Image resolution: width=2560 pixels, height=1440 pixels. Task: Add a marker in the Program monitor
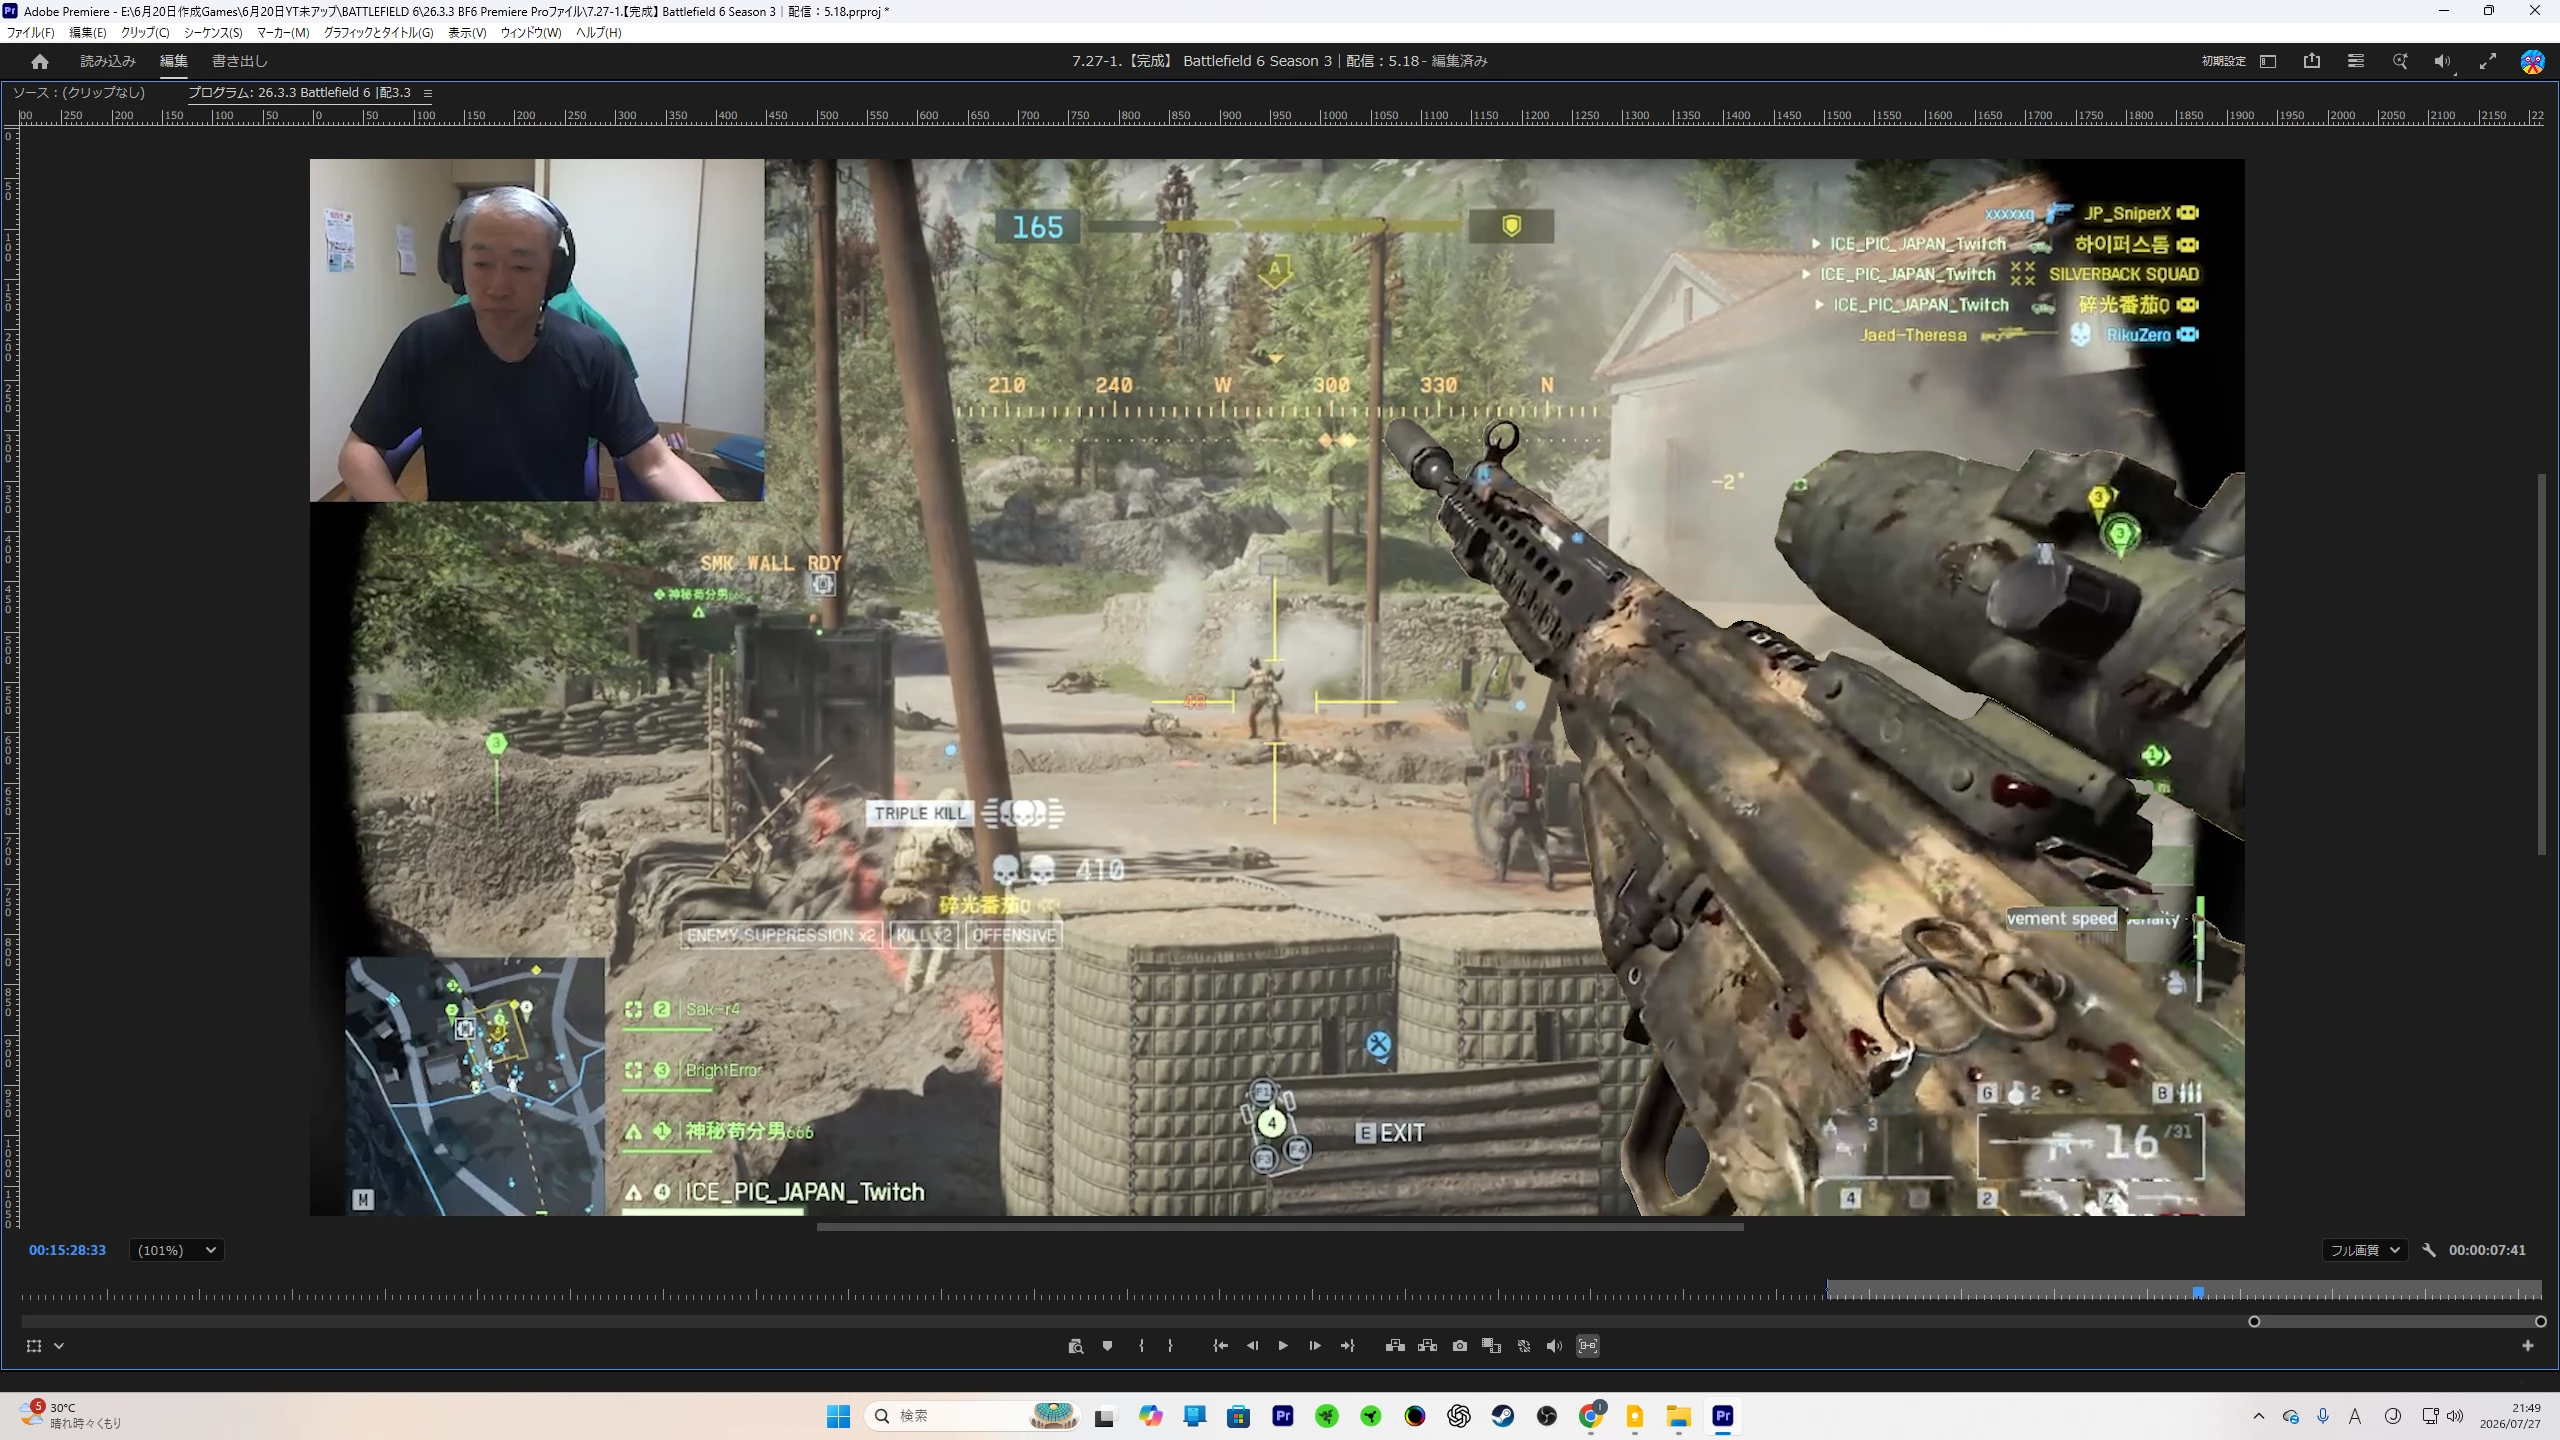coord(1107,1346)
